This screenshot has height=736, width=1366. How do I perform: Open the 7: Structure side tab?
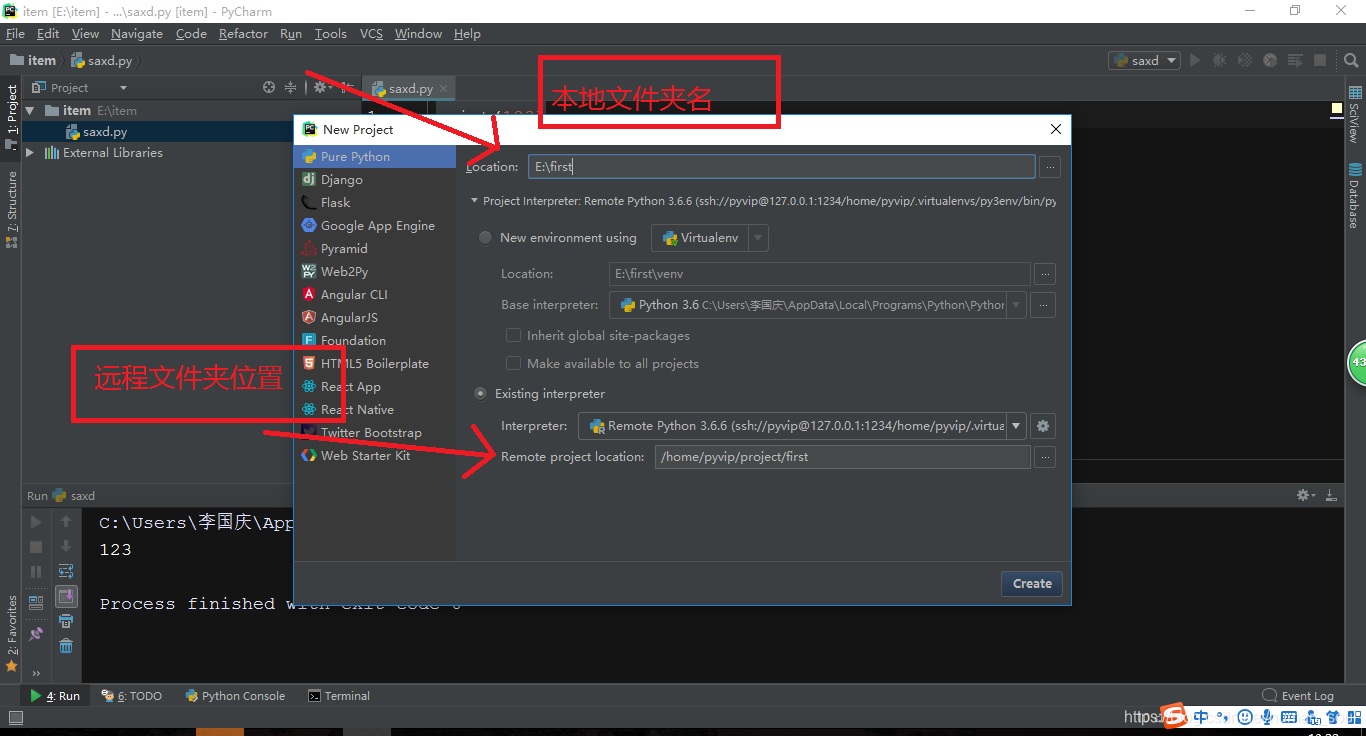point(12,210)
